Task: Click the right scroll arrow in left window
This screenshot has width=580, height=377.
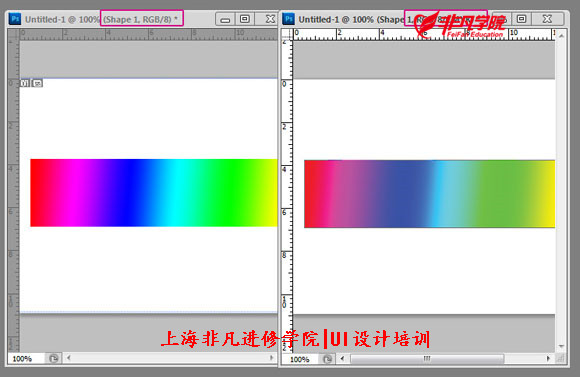Action: (x=272, y=358)
